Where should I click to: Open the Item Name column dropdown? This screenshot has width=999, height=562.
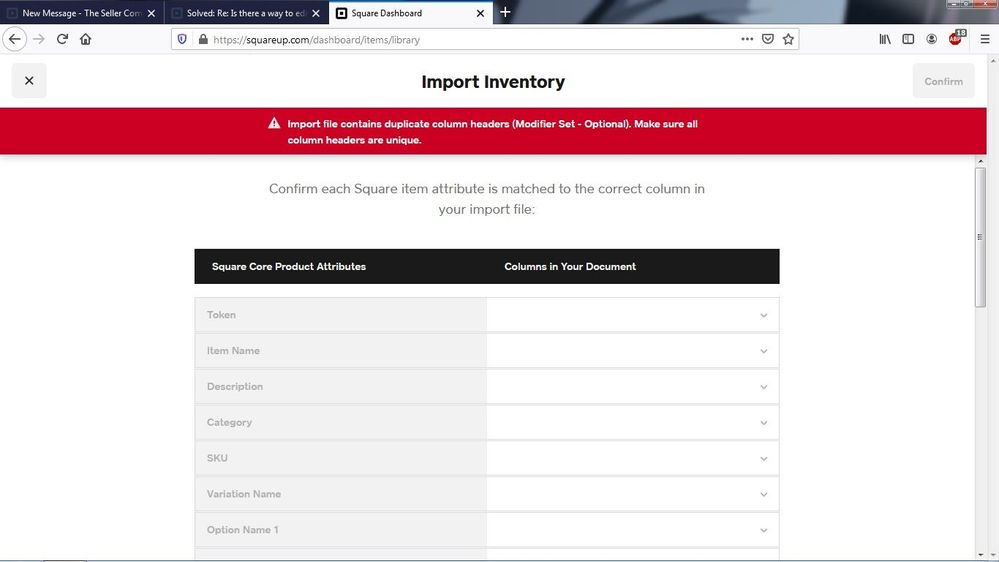click(x=632, y=351)
